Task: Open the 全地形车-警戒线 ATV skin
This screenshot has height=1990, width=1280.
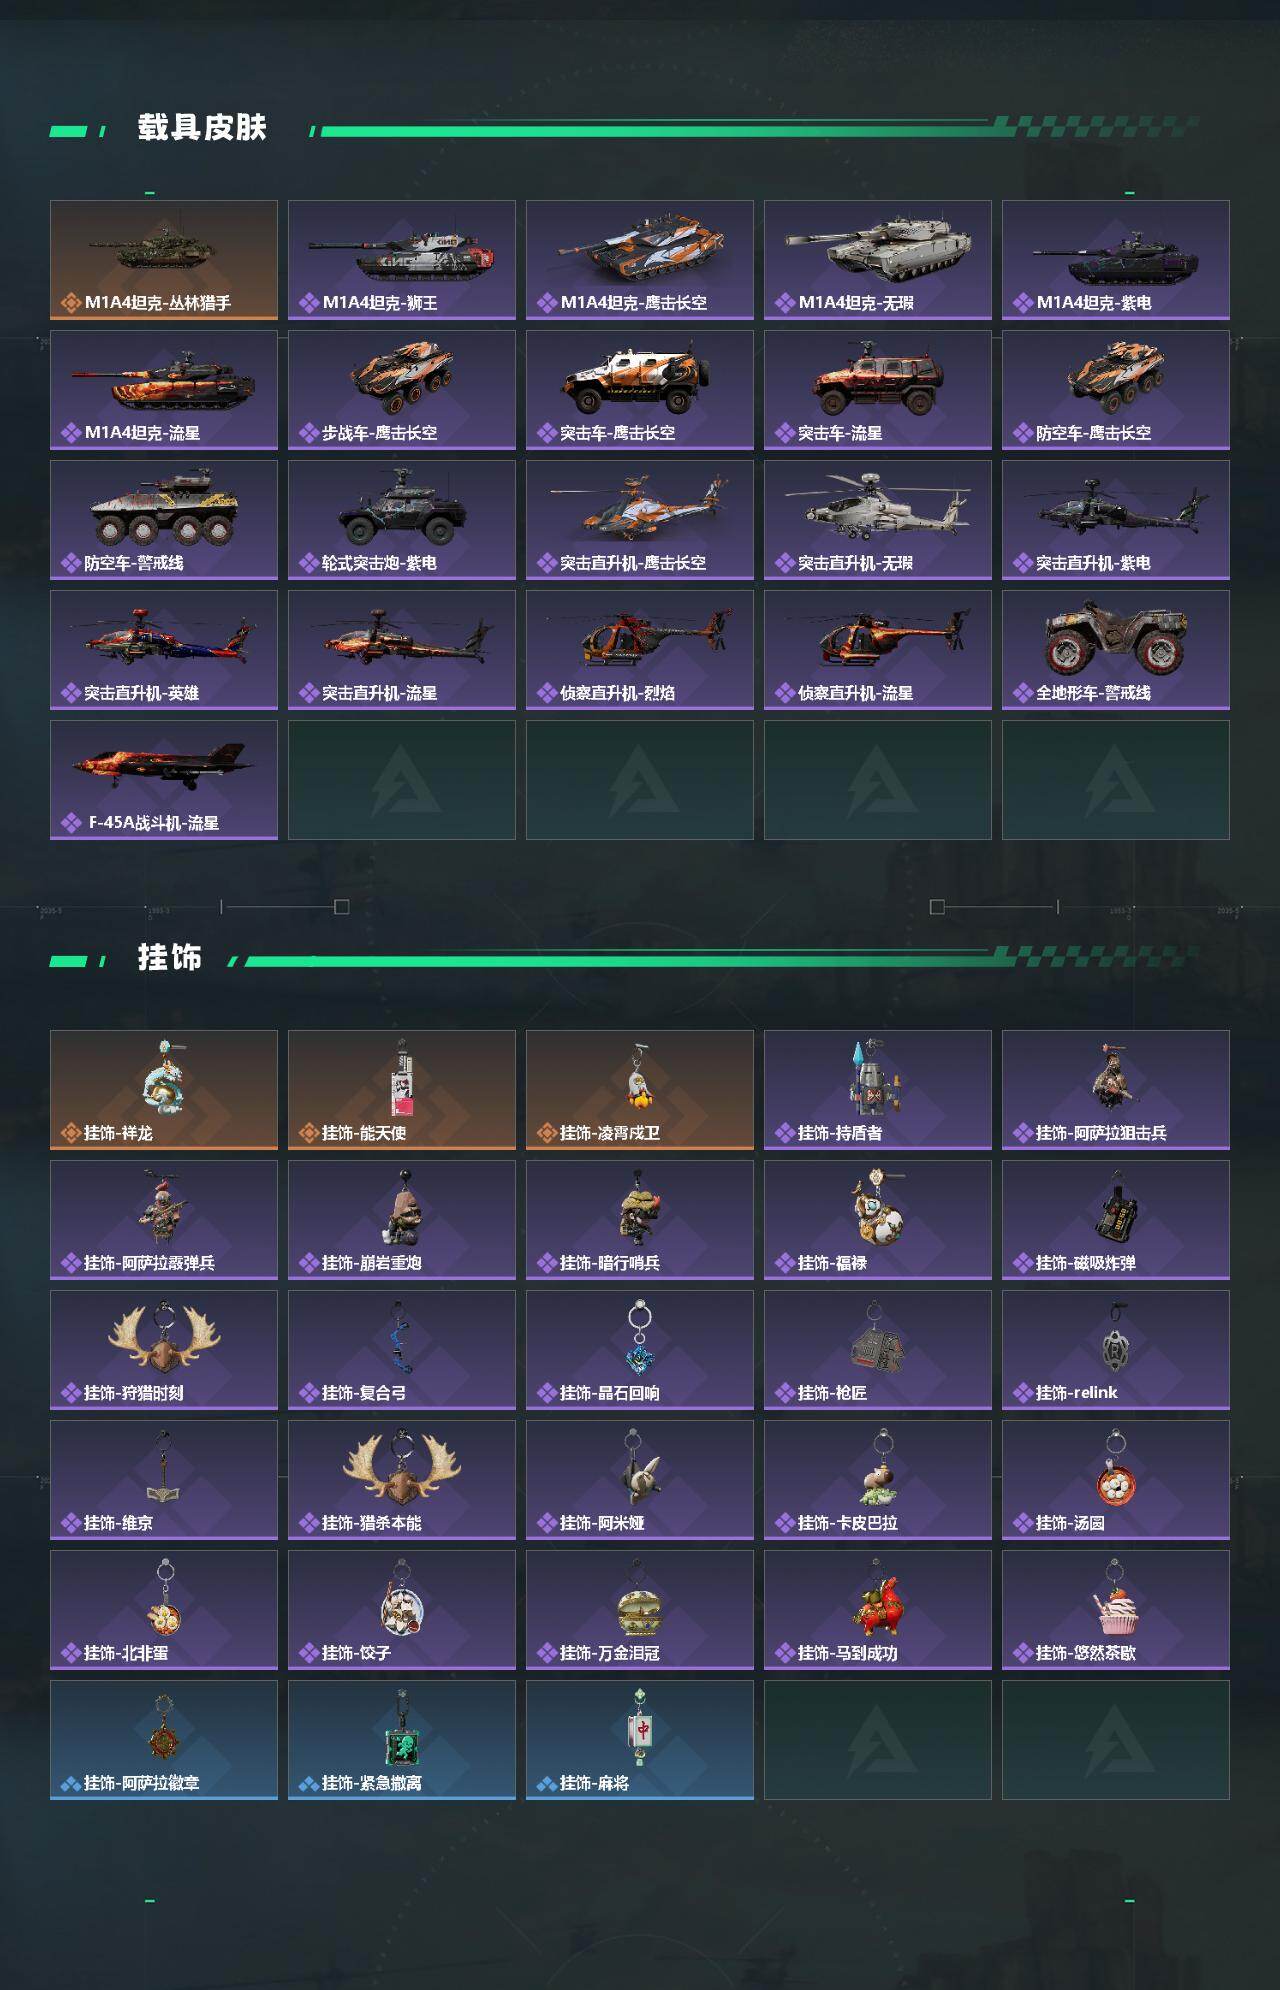Action: (1116, 650)
